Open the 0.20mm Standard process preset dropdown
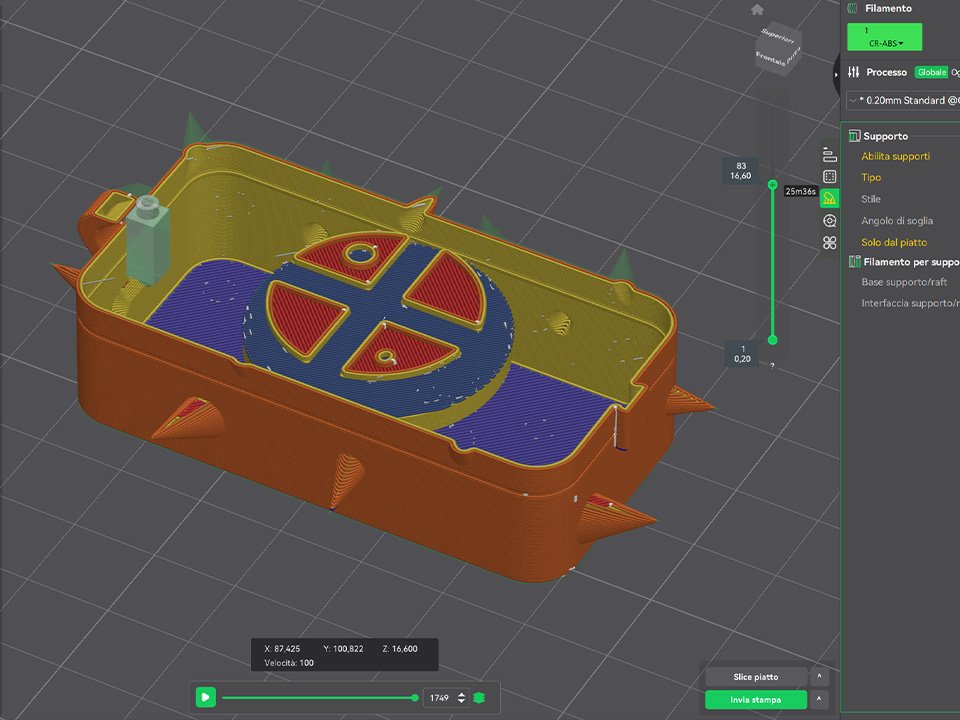 click(900, 101)
